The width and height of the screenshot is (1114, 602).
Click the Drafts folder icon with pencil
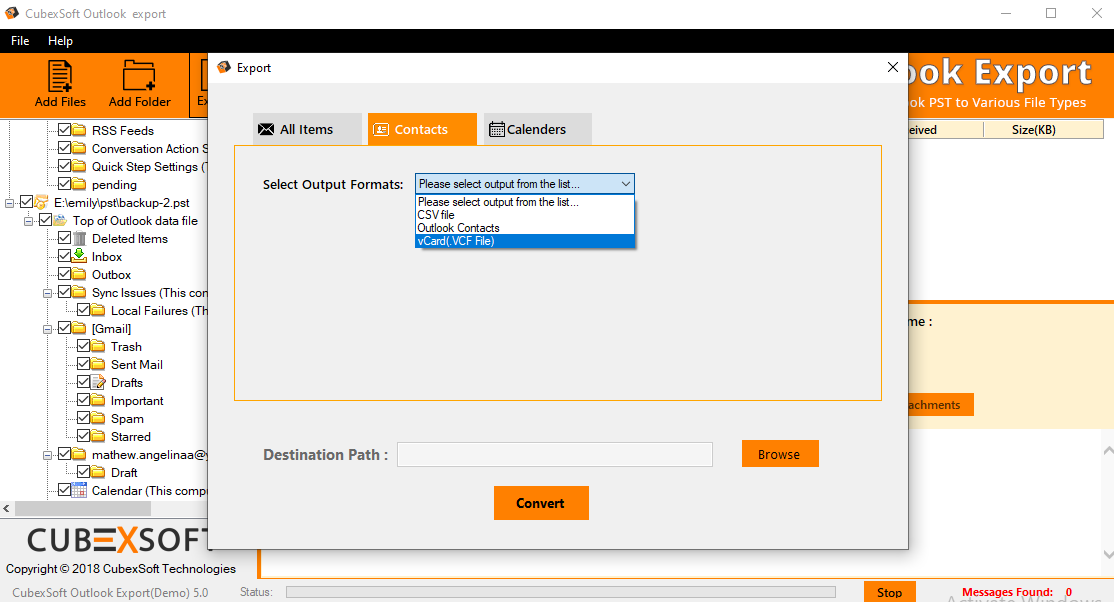pyautogui.click(x=98, y=383)
